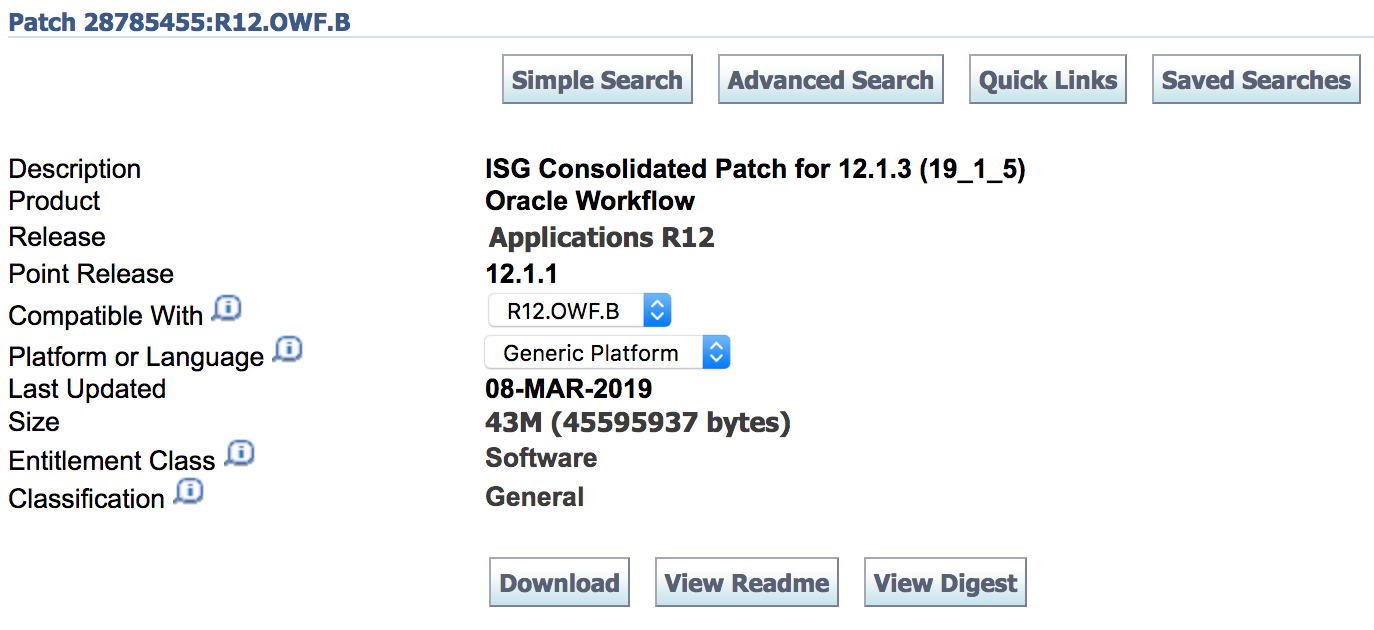This screenshot has width=1374, height=630.
Task: Open the Entitlement Class info icon
Action: click(x=239, y=454)
